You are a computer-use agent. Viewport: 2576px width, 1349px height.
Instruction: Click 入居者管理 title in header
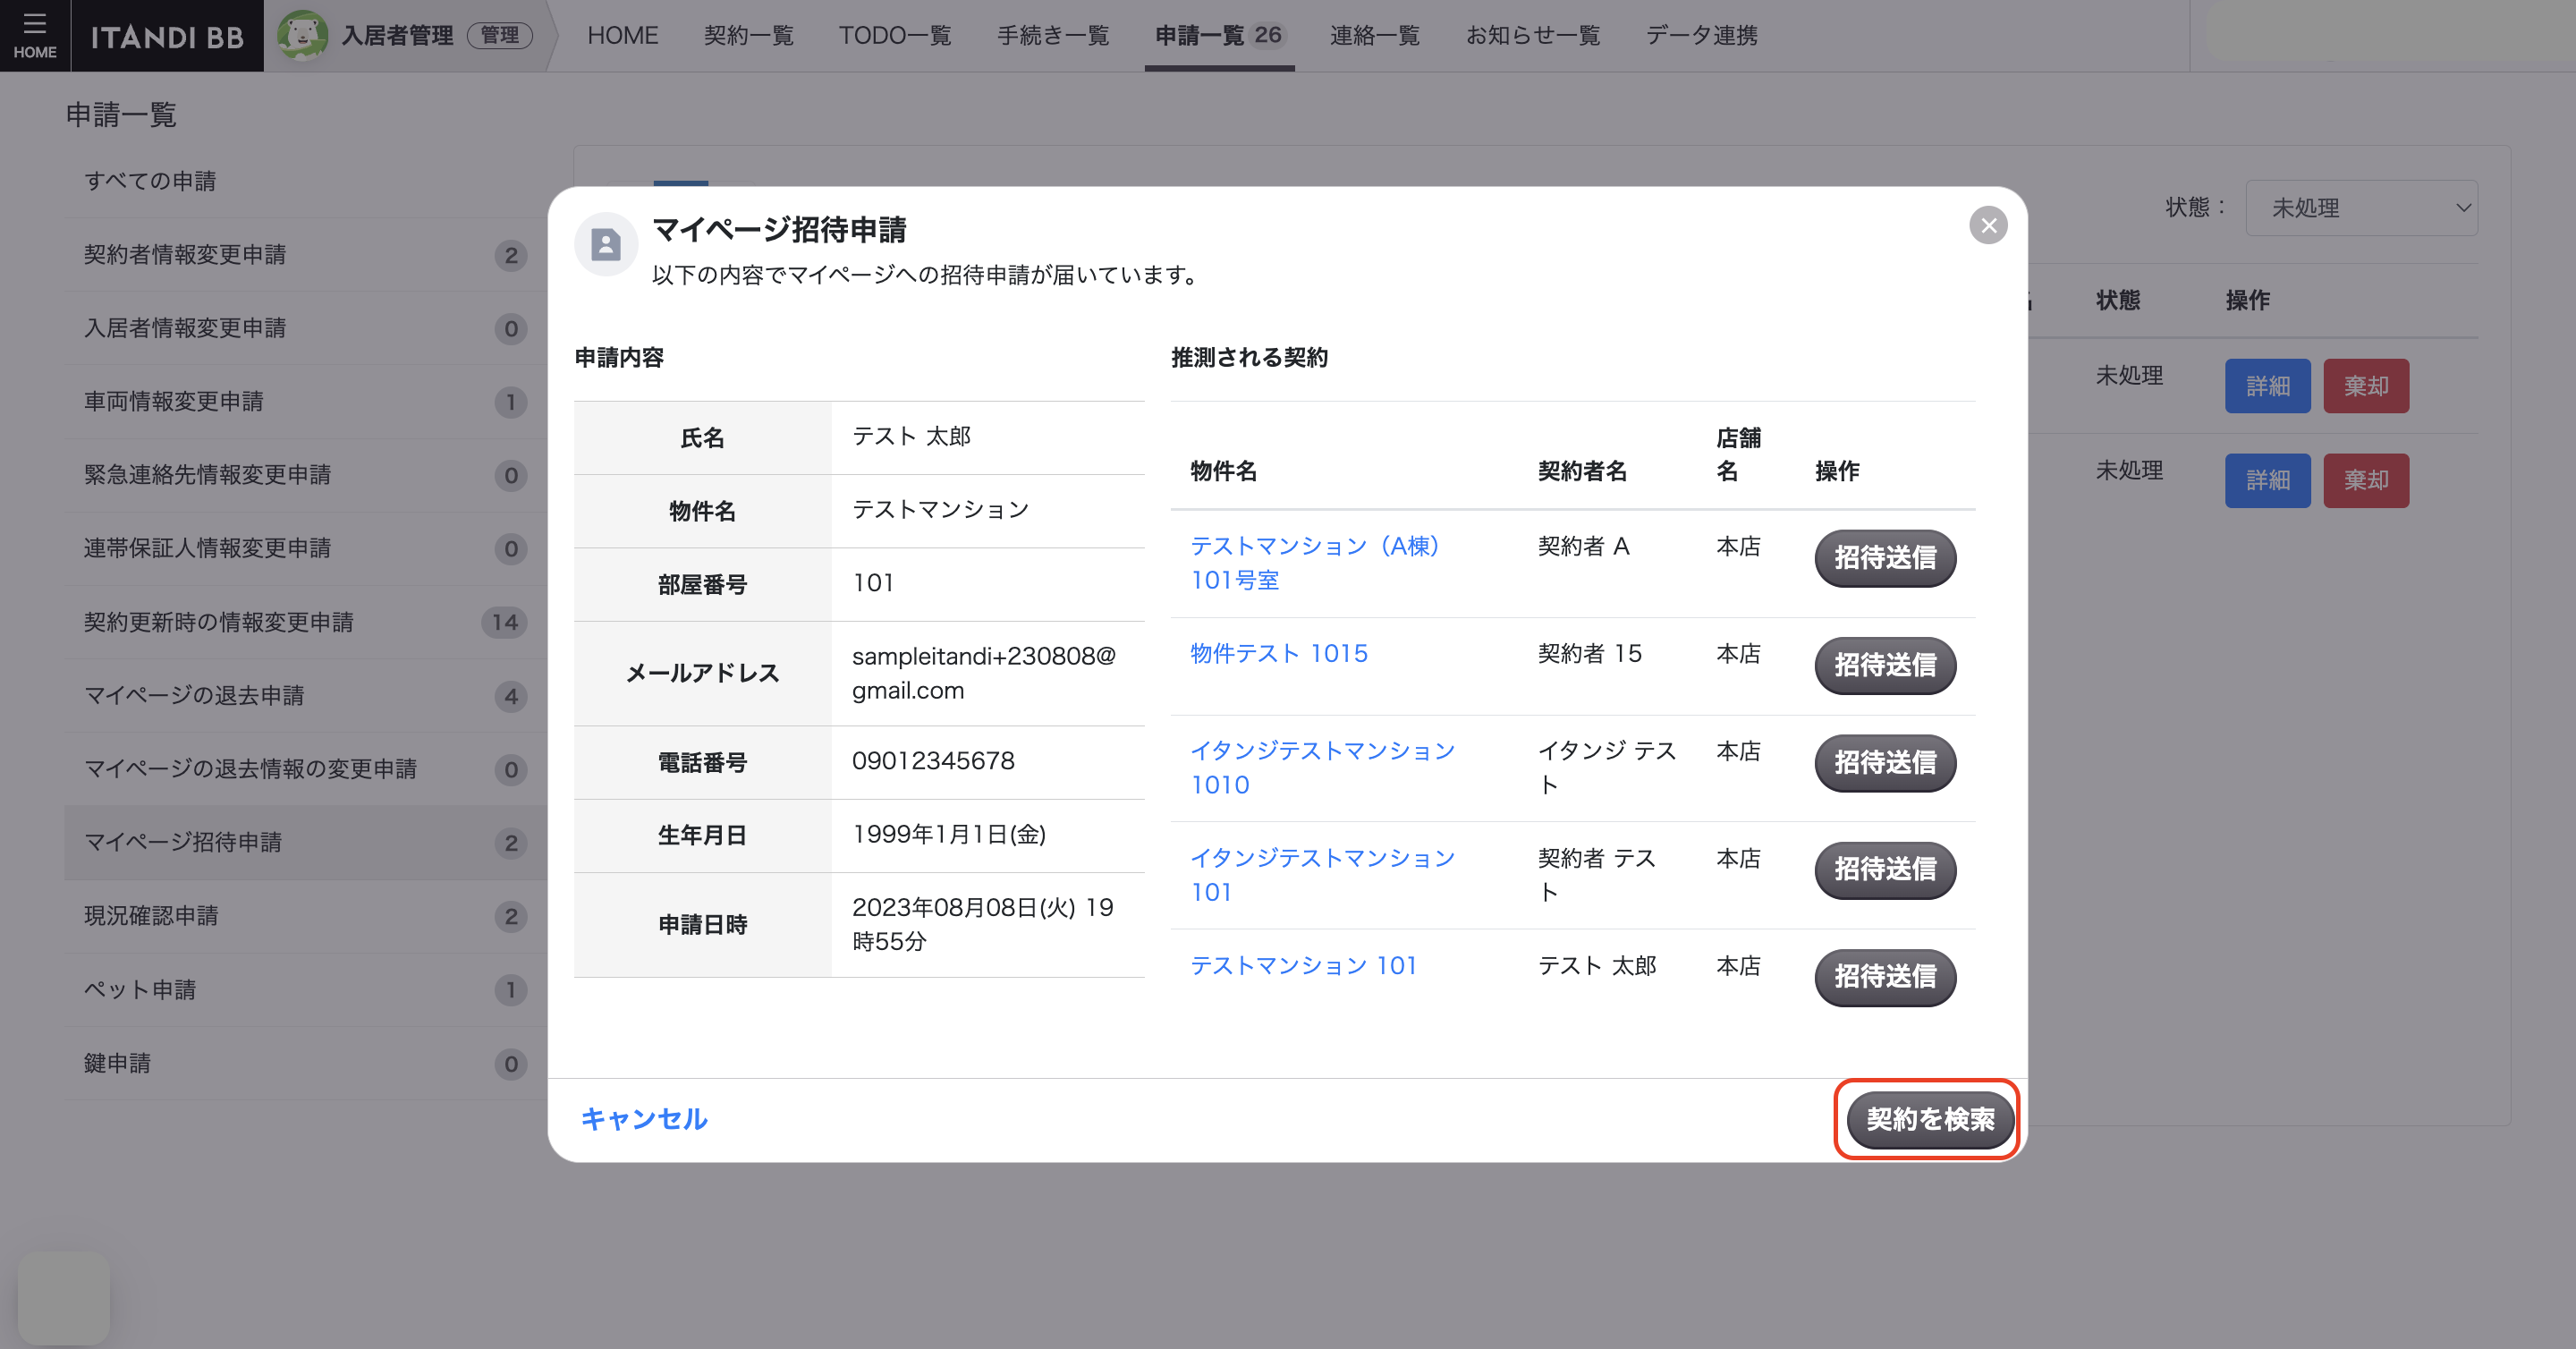click(x=398, y=36)
